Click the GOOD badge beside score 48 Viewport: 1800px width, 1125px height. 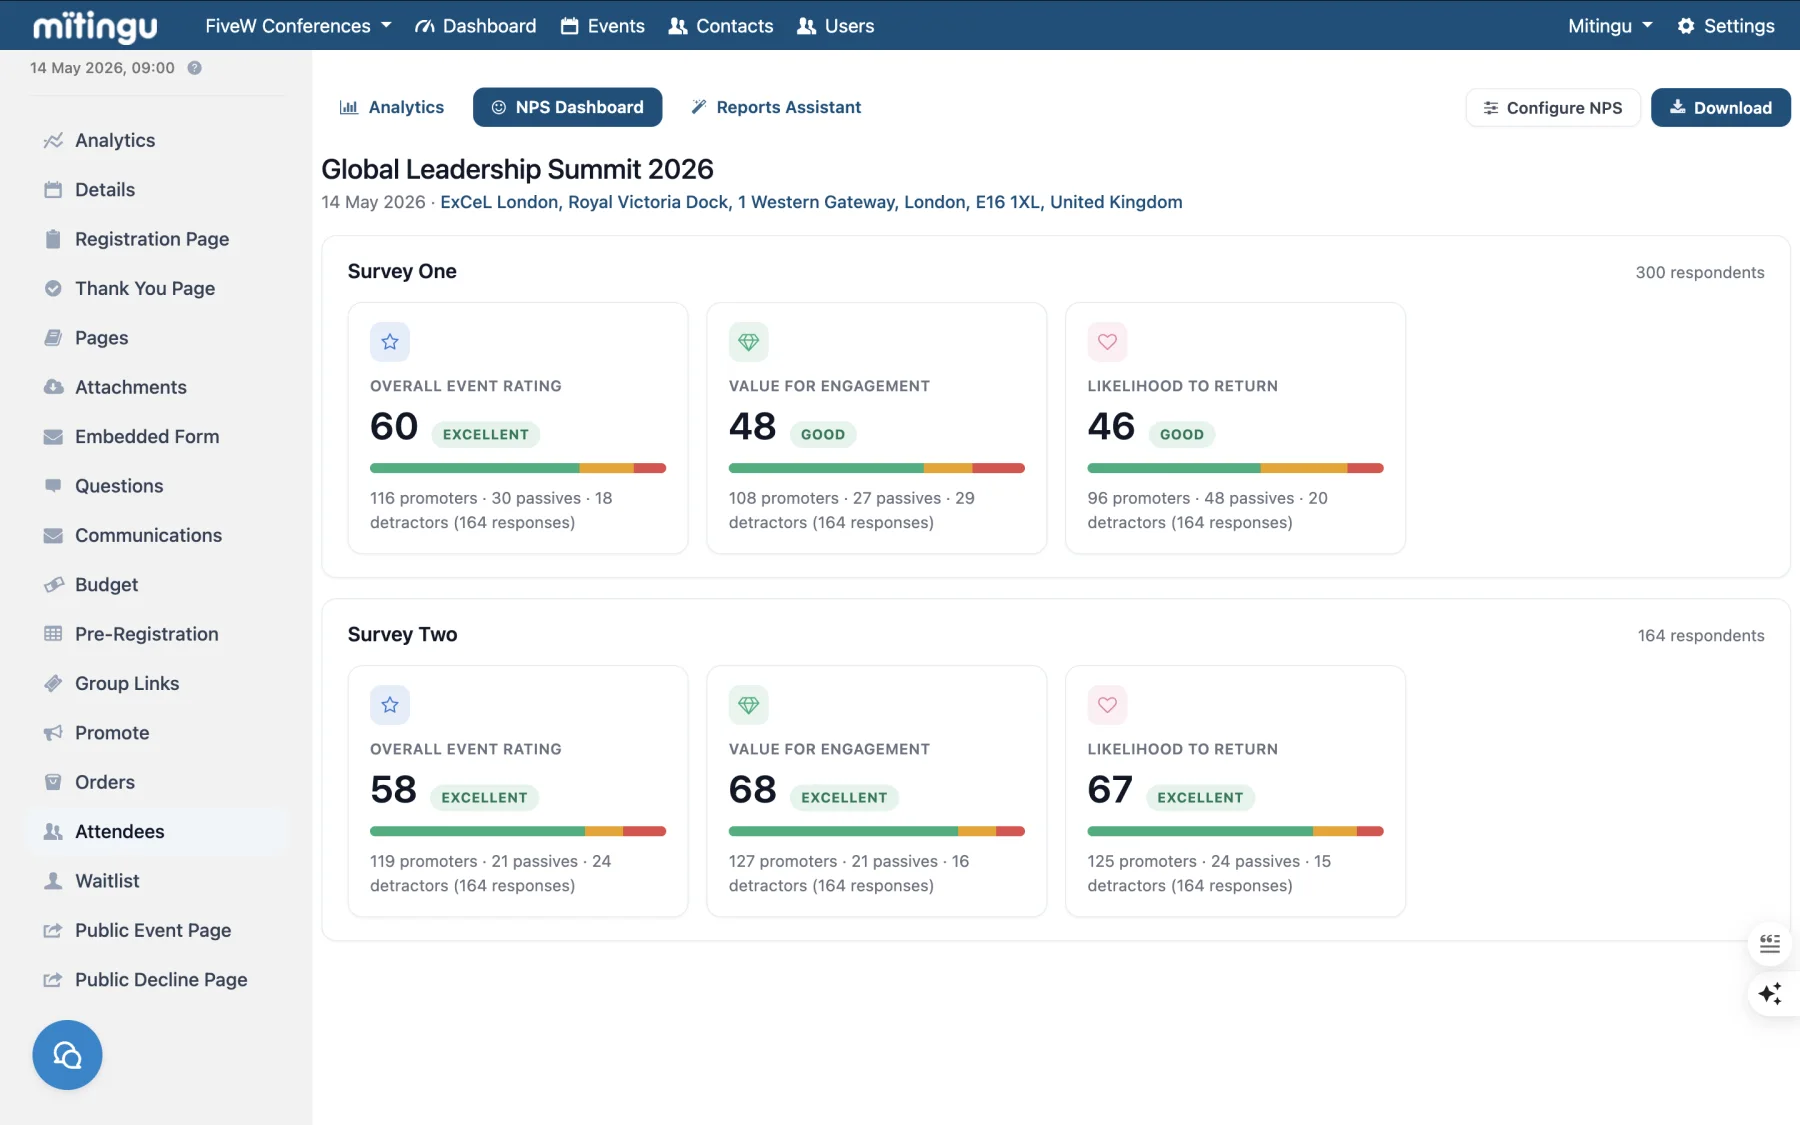[x=823, y=435]
